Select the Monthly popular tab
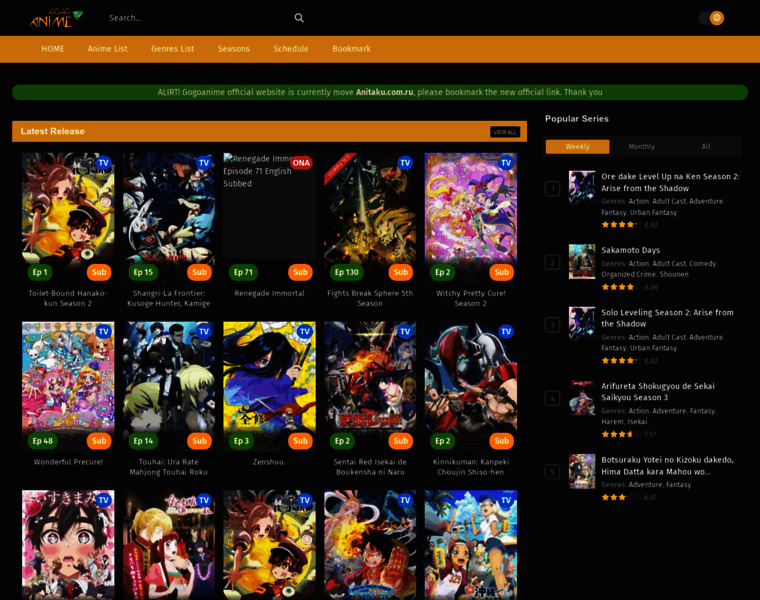Viewport: 760px width, 600px height. pyautogui.click(x=642, y=146)
